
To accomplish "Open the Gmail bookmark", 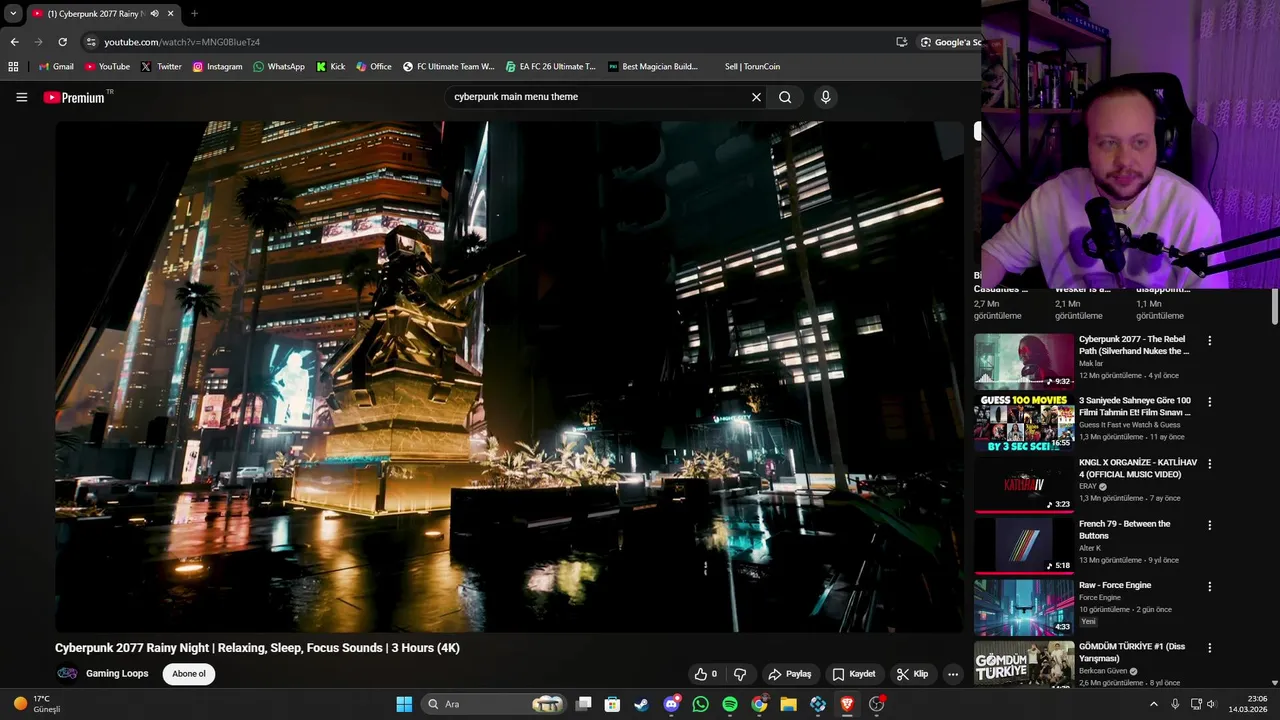I will [x=56, y=67].
